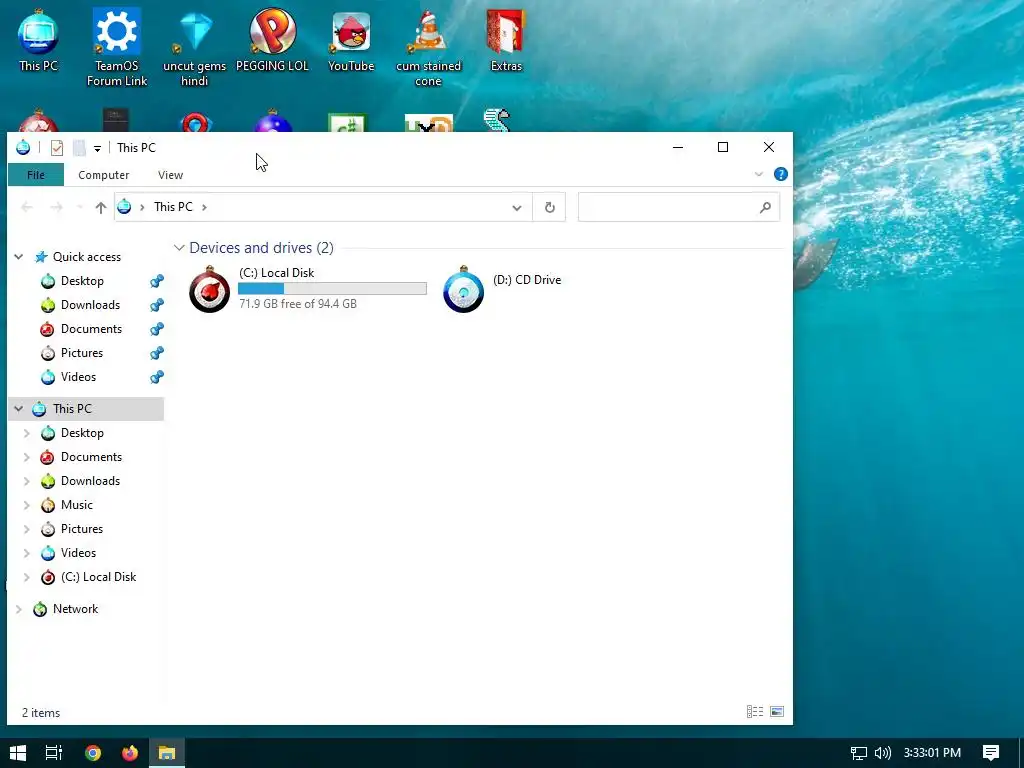Select Downloads under This PC

90,481
